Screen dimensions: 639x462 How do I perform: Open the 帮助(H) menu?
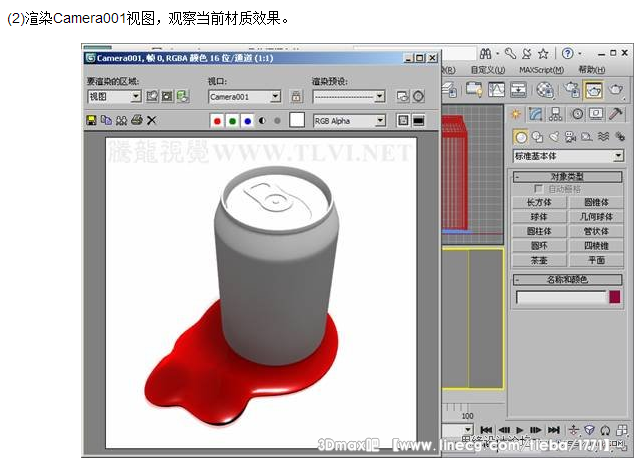592,70
